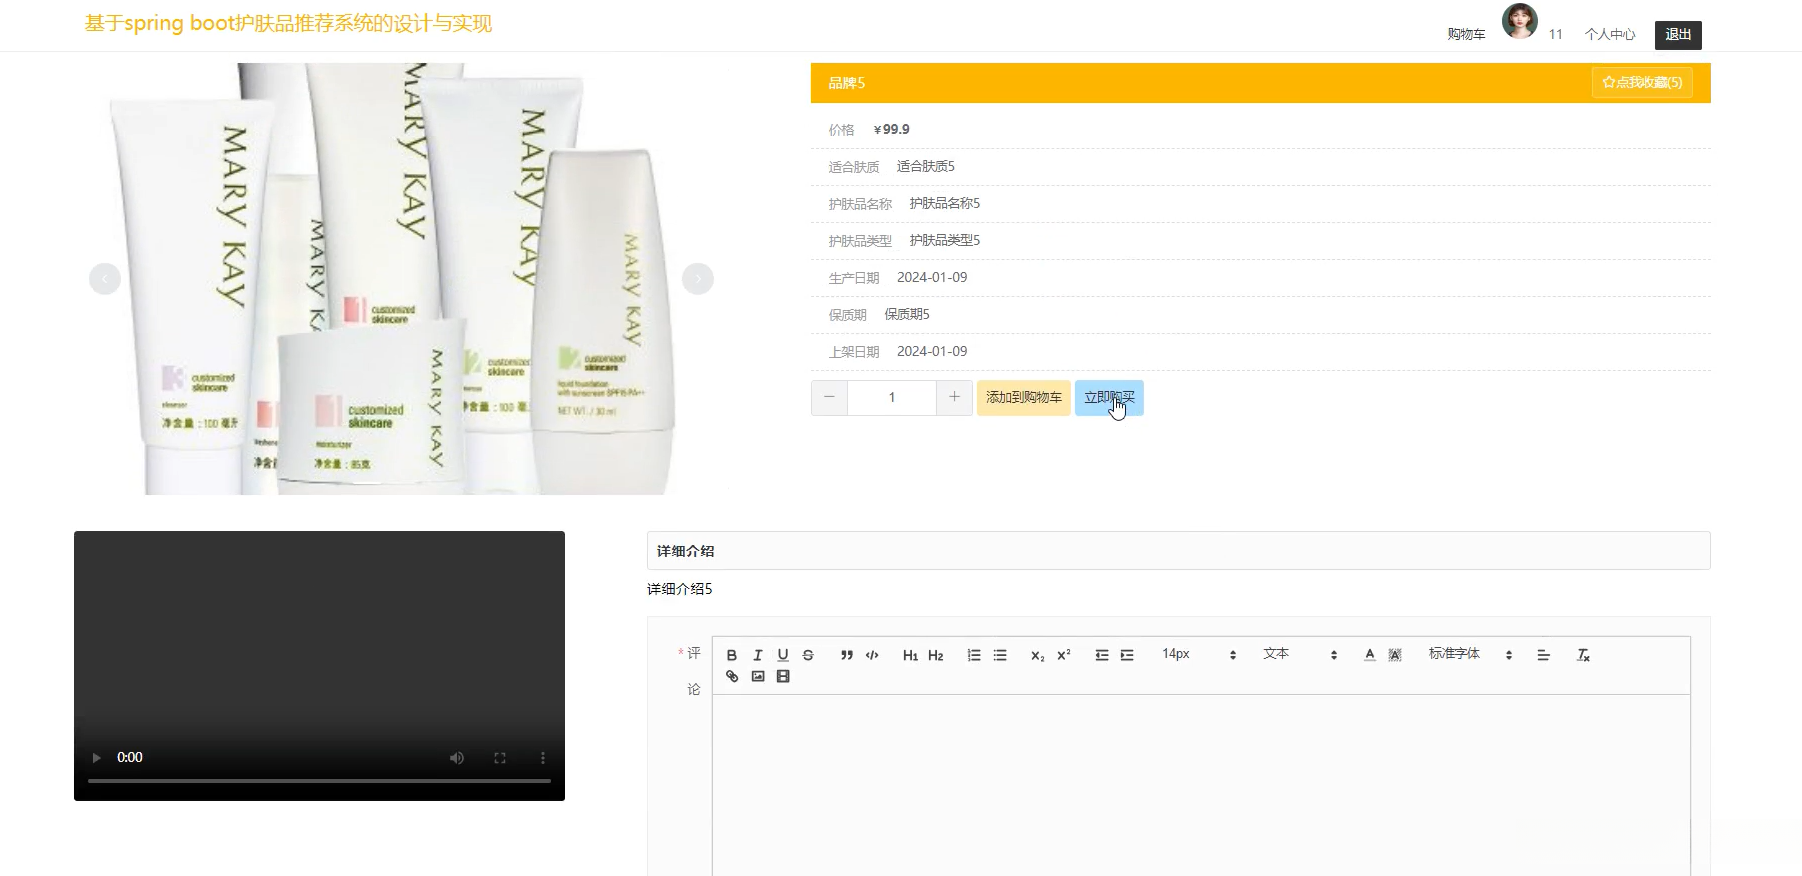1802x876 pixels.
Task: Show the previous product image
Action: coord(105,279)
